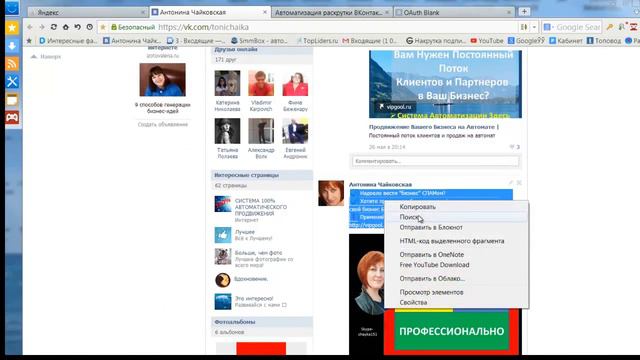Open SmmBox bookmark in bookmarks bar
This screenshot has width=640, height=360.
(x=259, y=40)
